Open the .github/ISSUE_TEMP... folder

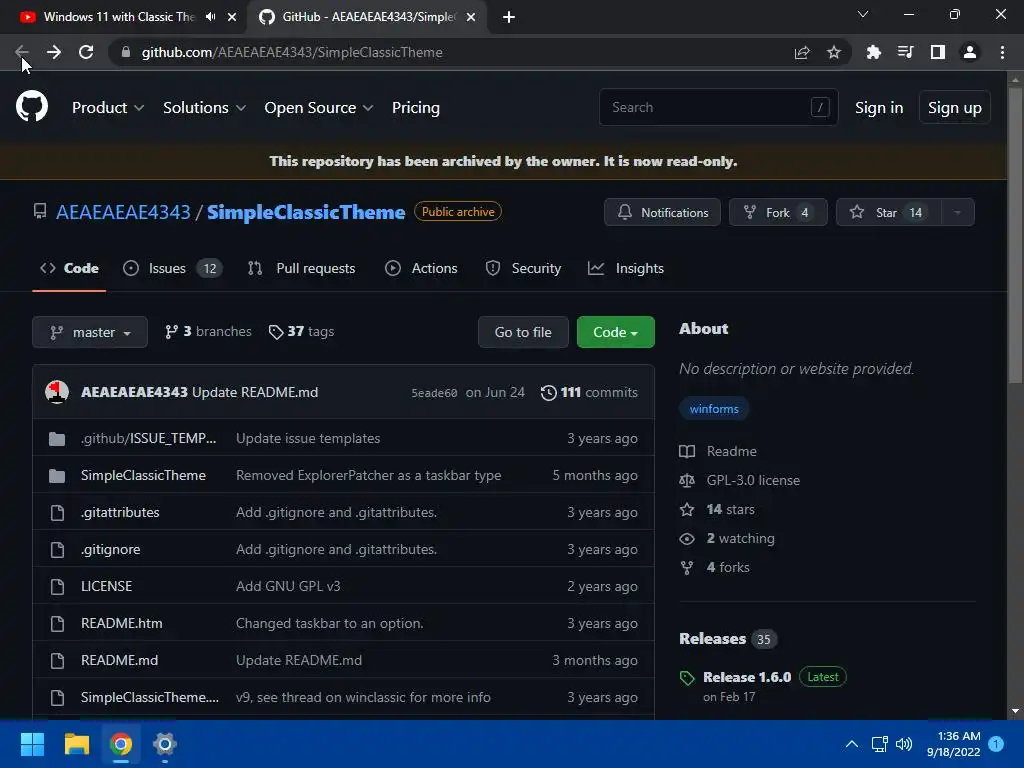click(x=148, y=438)
